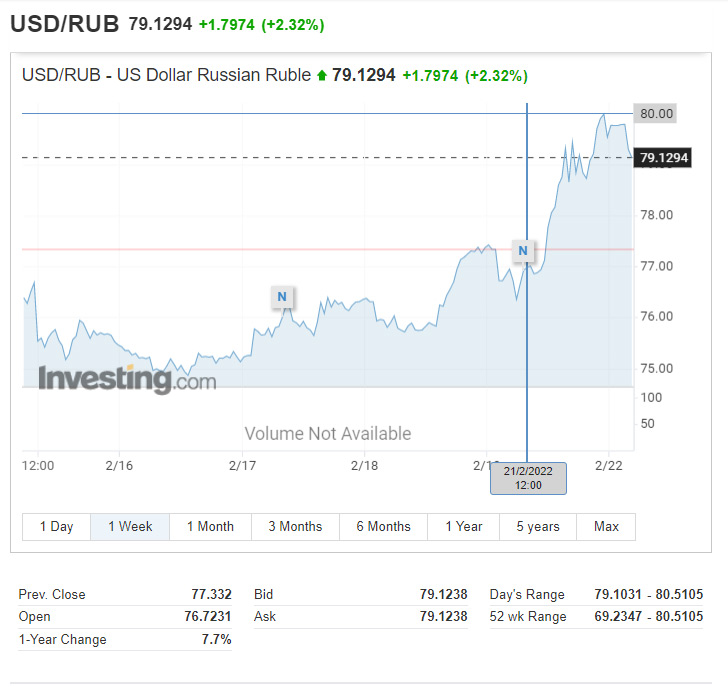Screen dimensions: 728x687
Task: Switch chart range to 1 Day
Action: [x=56, y=526]
